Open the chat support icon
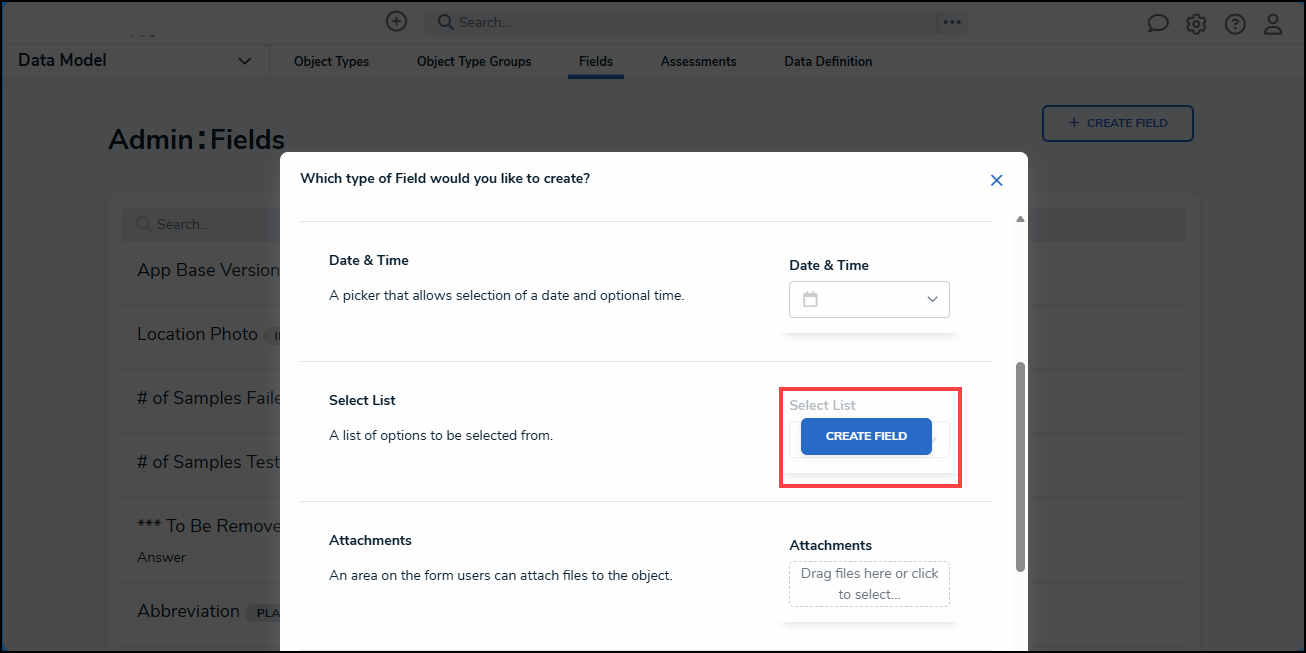The width and height of the screenshot is (1306, 653). (1157, 22)
